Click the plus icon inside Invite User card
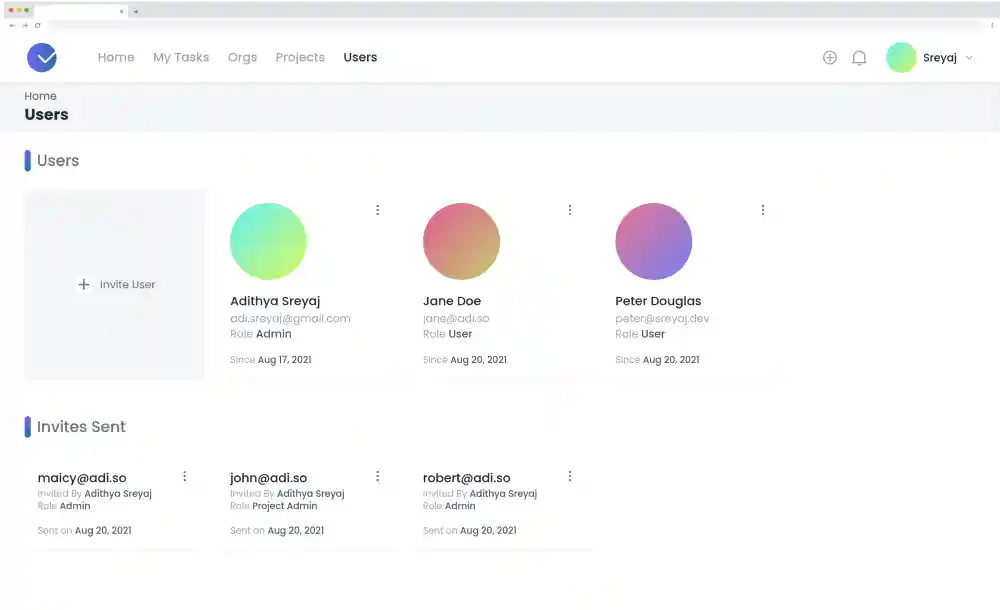Viewport: 1000px width, 610px height. tap(84, 284)
